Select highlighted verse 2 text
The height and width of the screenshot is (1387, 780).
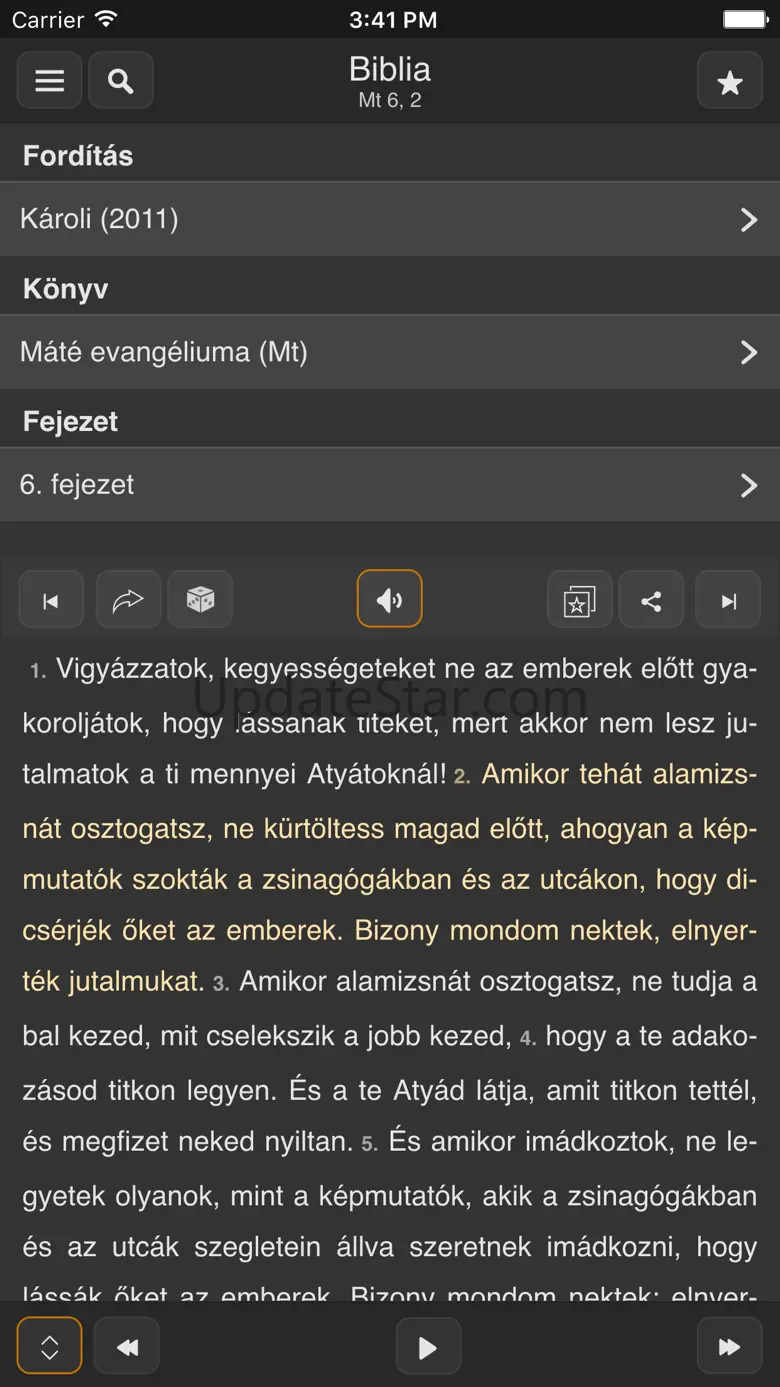pyautogui.click(x=390, y=880)
